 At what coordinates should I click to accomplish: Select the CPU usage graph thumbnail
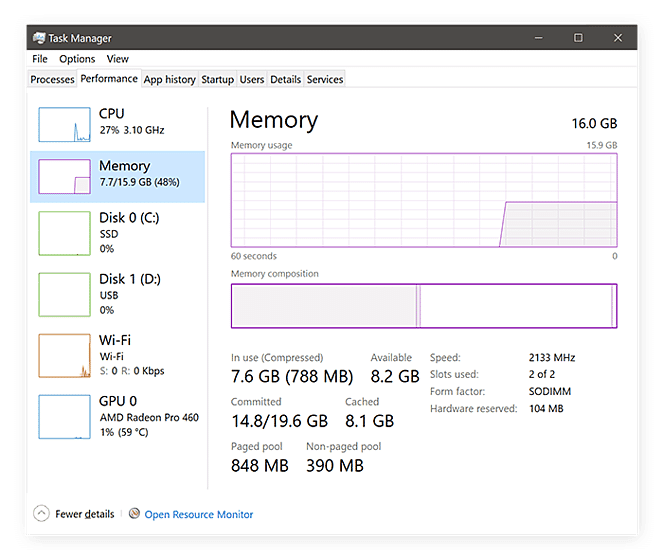point(64,125)
